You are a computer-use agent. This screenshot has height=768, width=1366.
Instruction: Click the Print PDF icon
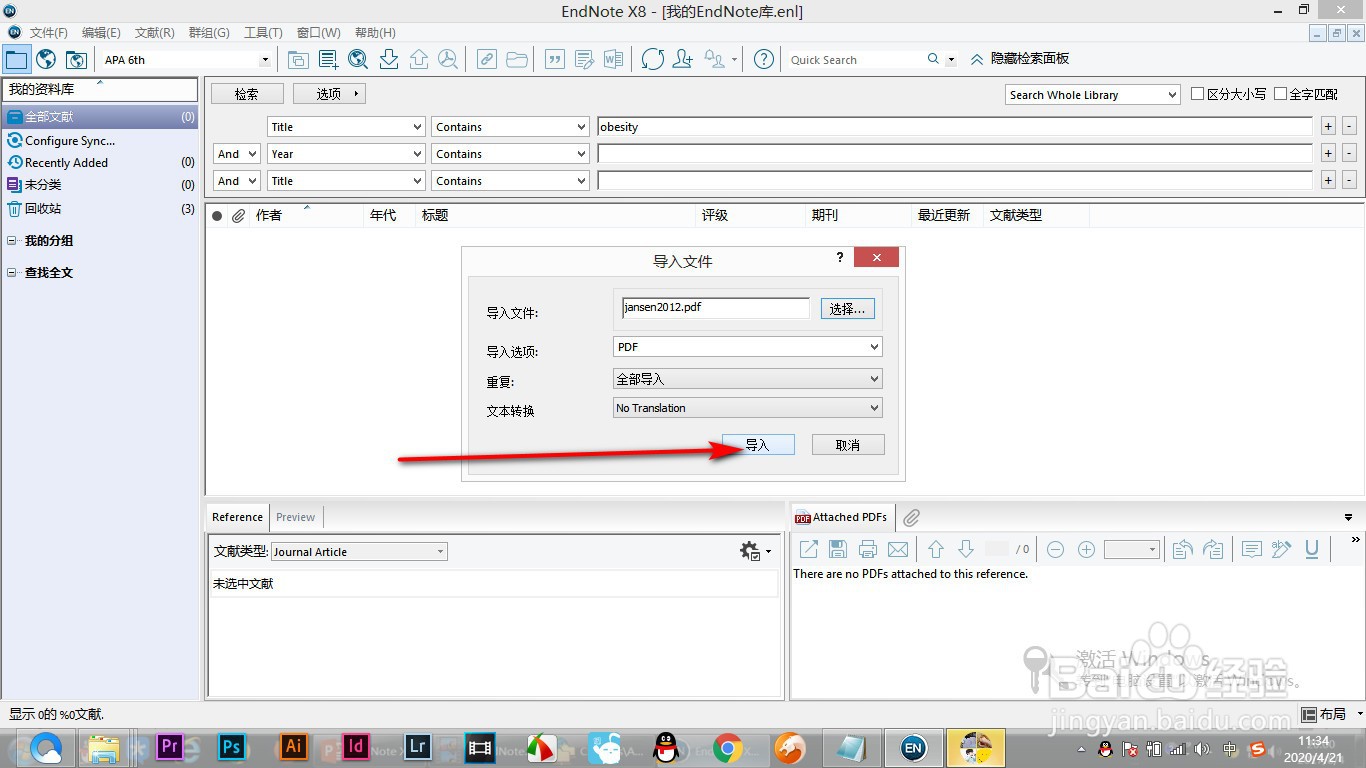pos(868,549)
